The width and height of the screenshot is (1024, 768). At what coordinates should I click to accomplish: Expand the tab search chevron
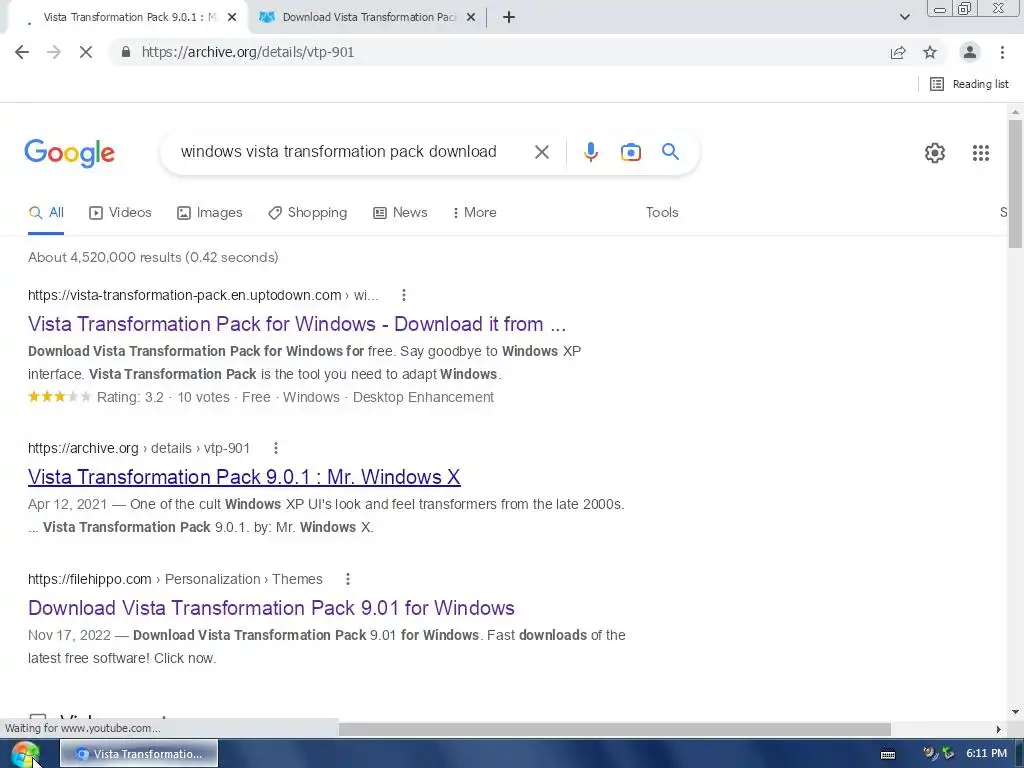[x=904, y=18]
